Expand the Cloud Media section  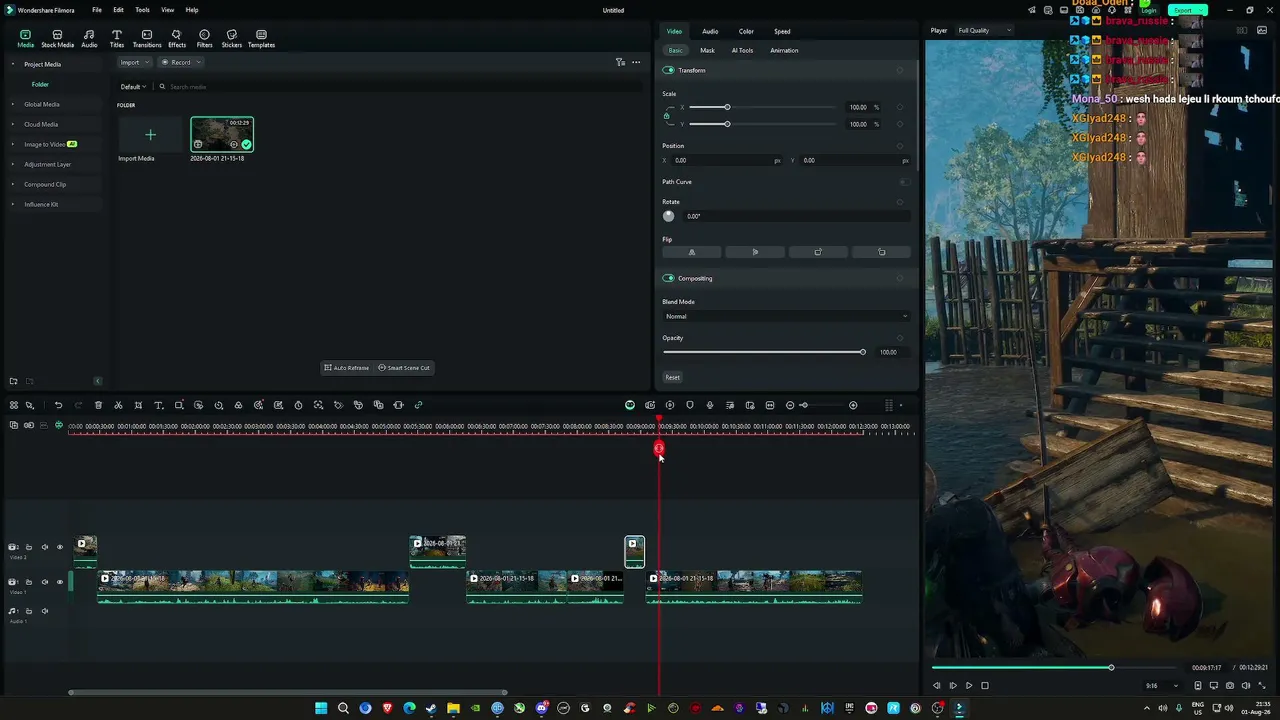13,124
